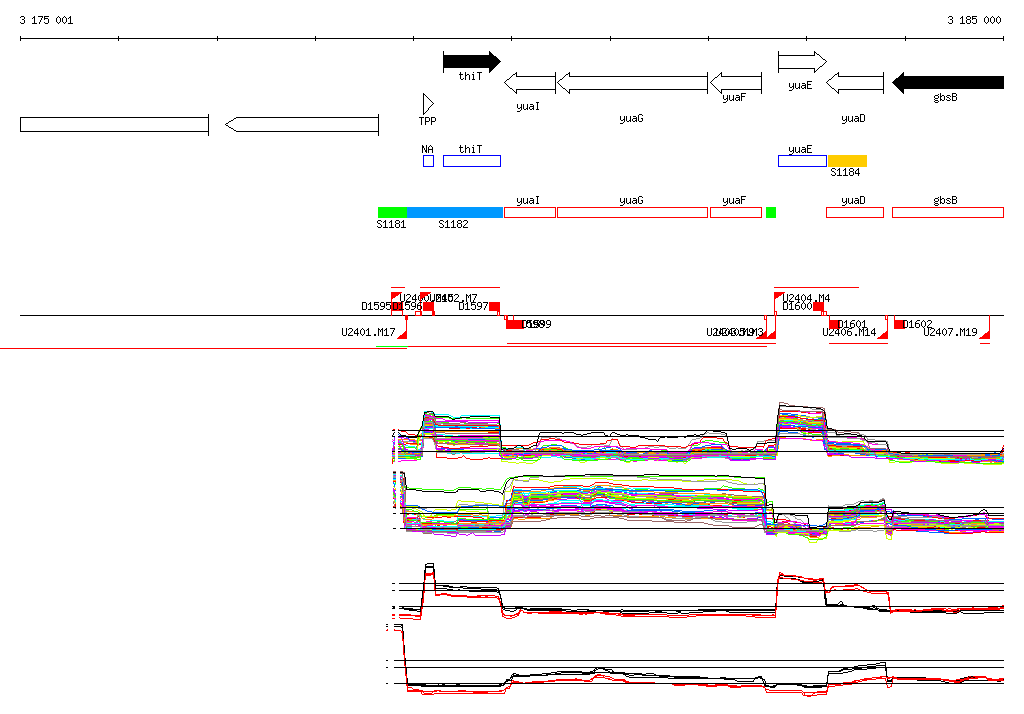Select the long yuaG gene arrow
Viewport: 1024px width, 714px height.
[632, 83]
